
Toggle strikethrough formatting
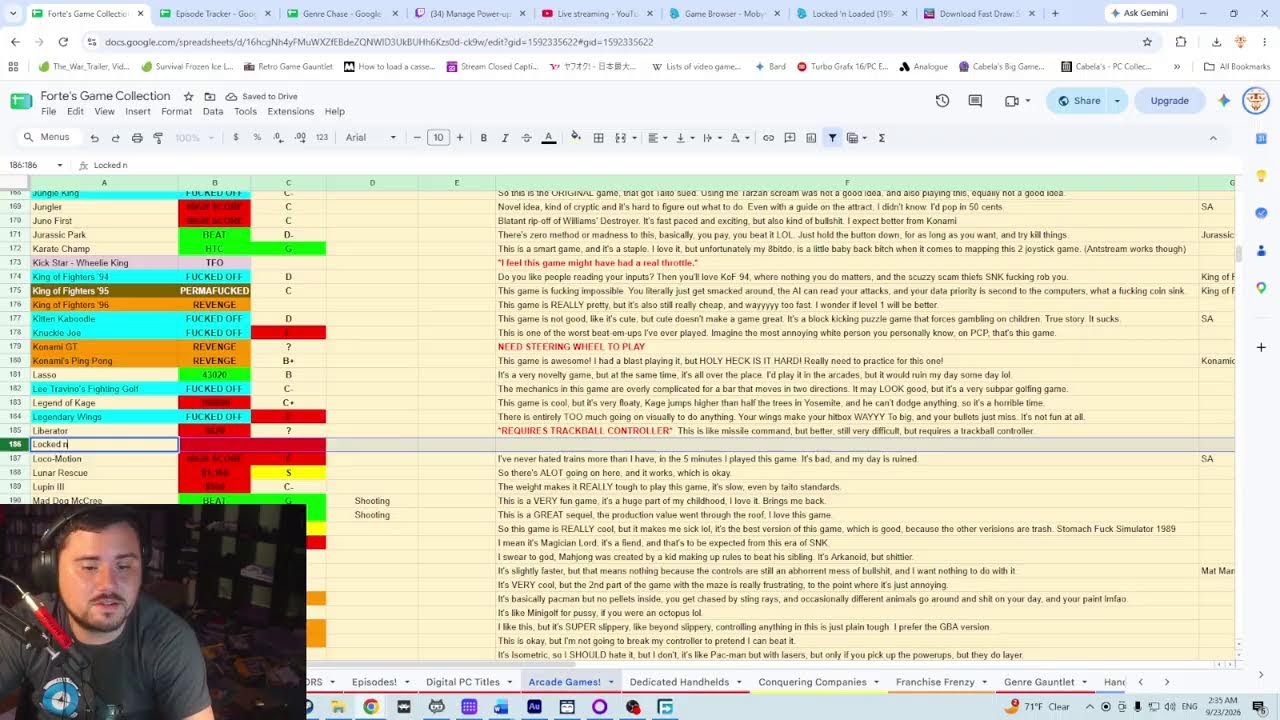(526, 138)
